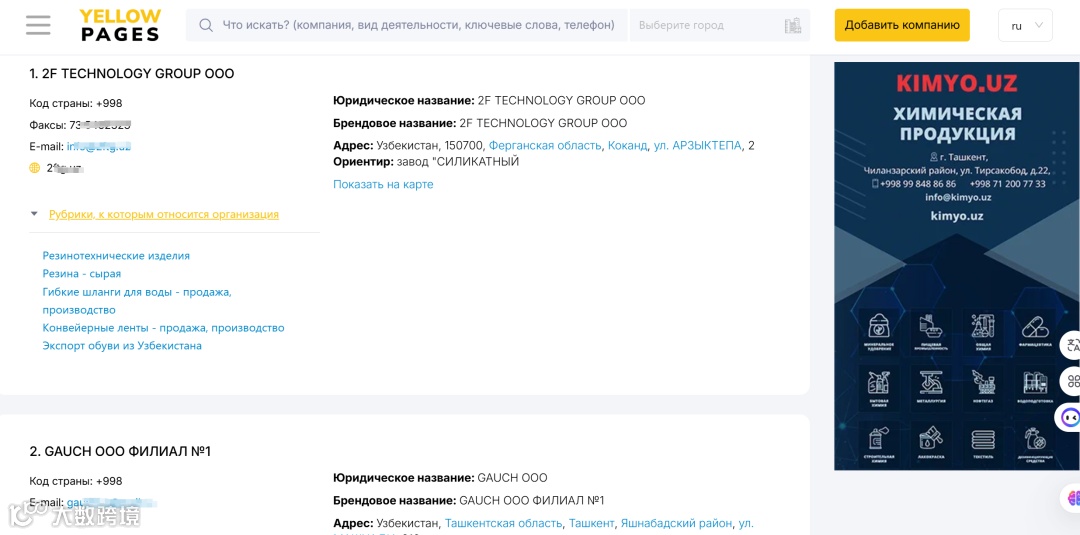1080x535 pixels.
Task: Open the 'ru' language dropdown
Action: (1025, 25)
